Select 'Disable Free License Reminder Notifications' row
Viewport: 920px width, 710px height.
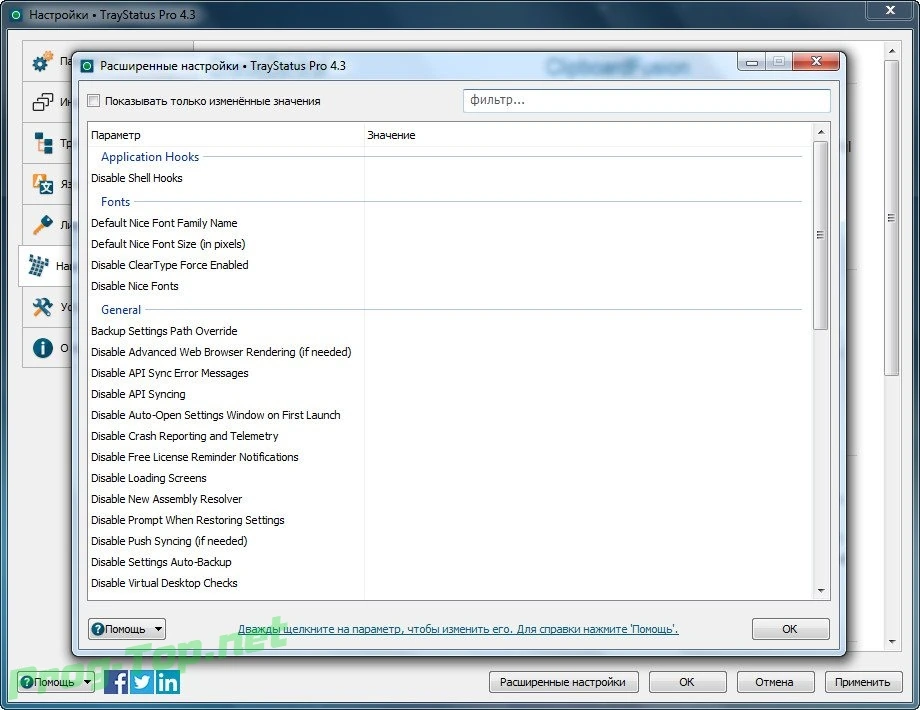[x=449, y=457]
